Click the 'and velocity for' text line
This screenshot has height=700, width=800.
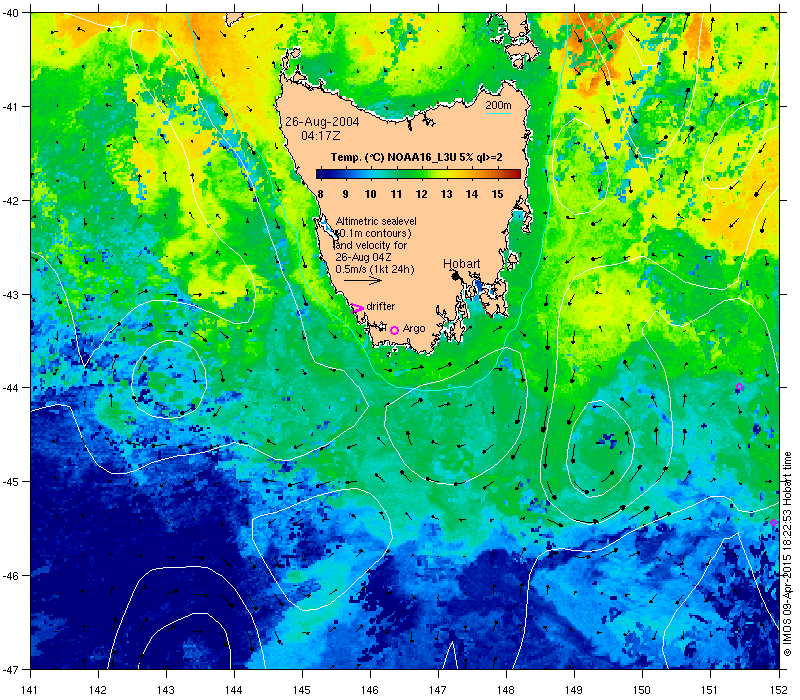click(371, 245)
